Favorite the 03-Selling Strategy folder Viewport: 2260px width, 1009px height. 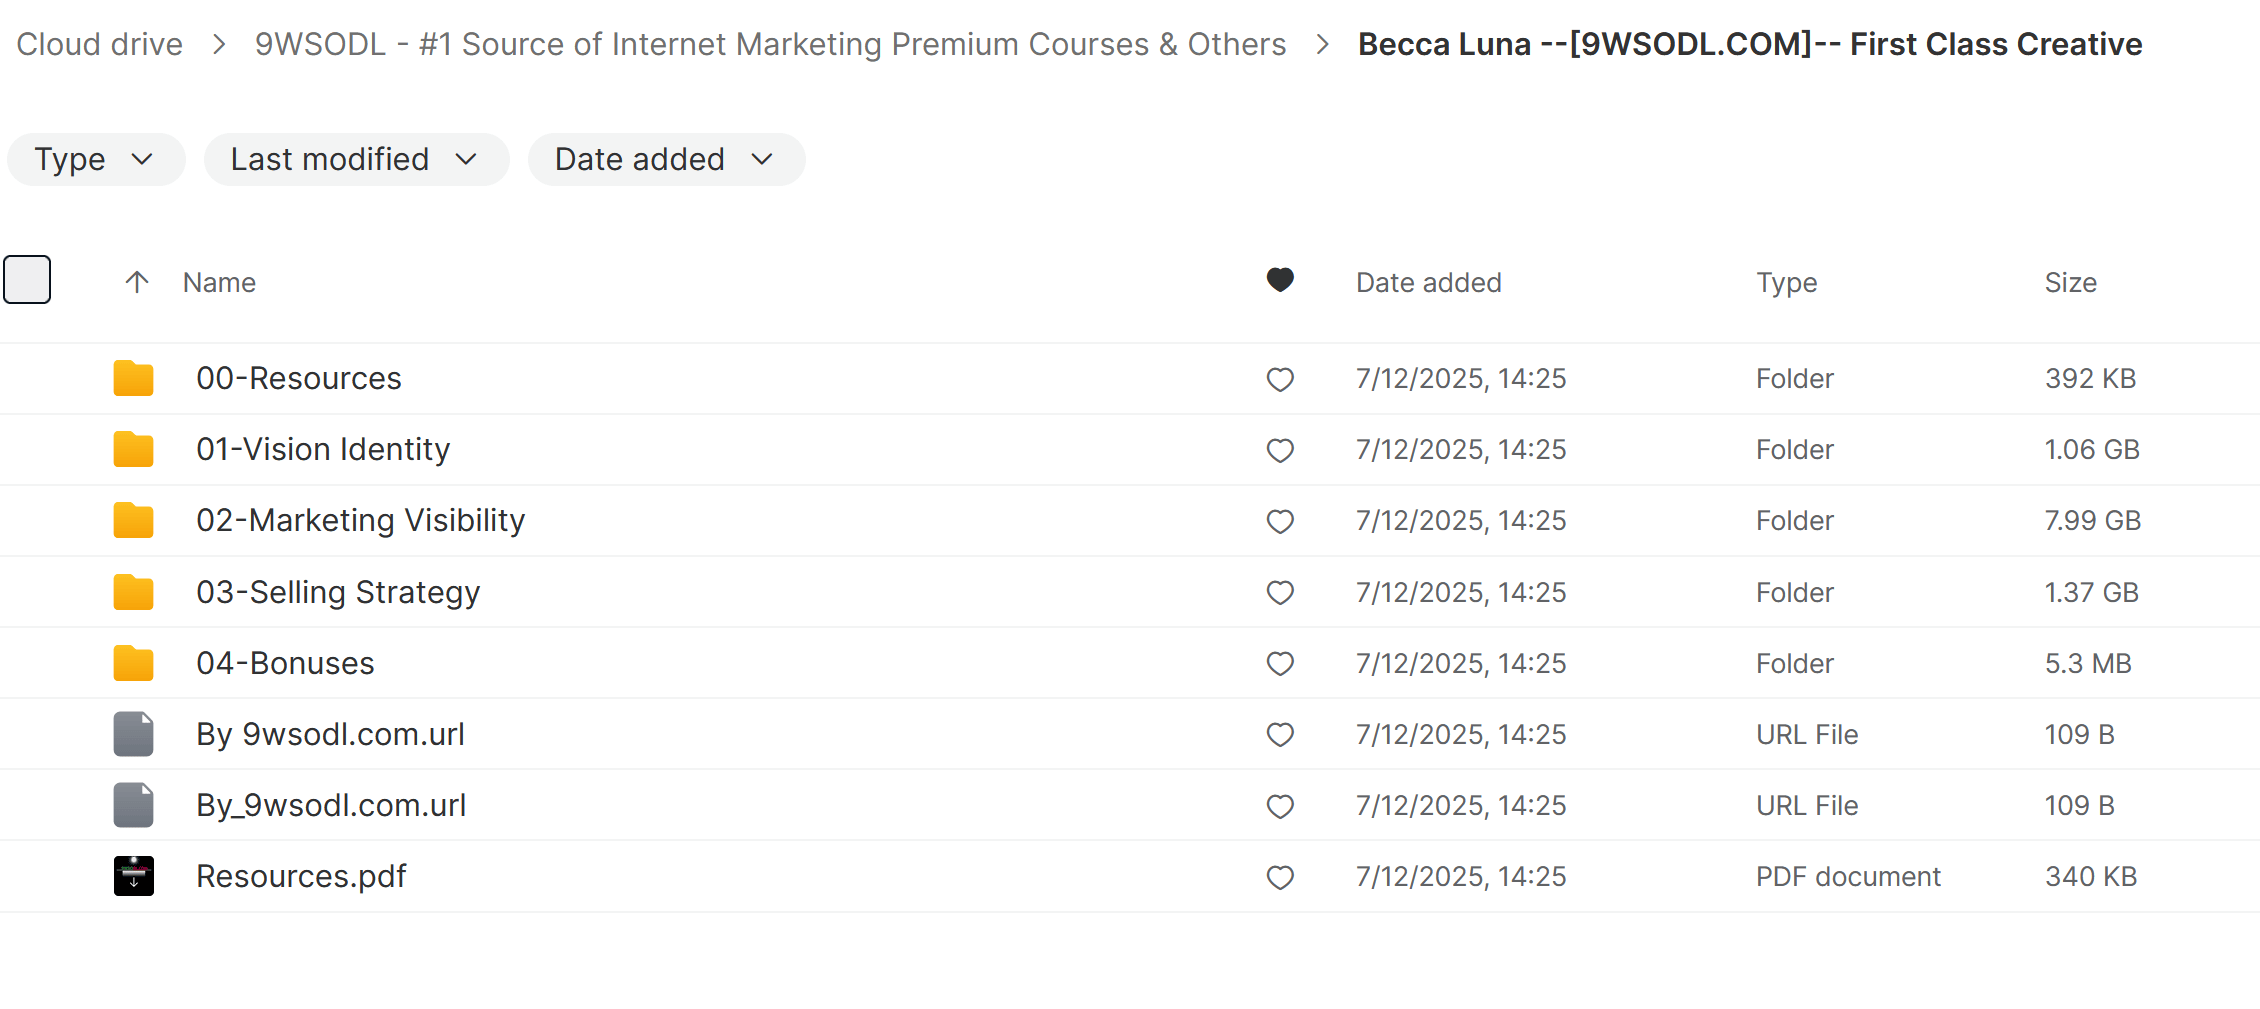(1280, 592)
